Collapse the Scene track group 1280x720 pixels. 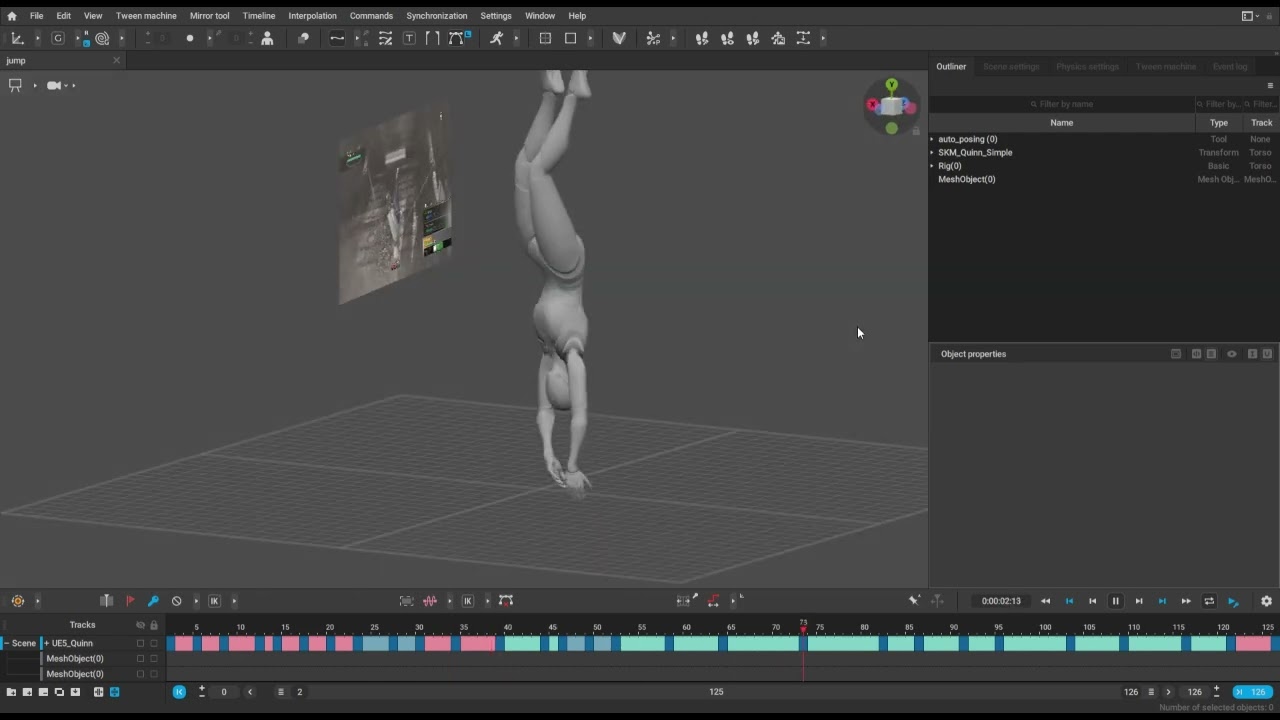click(6, 643)
